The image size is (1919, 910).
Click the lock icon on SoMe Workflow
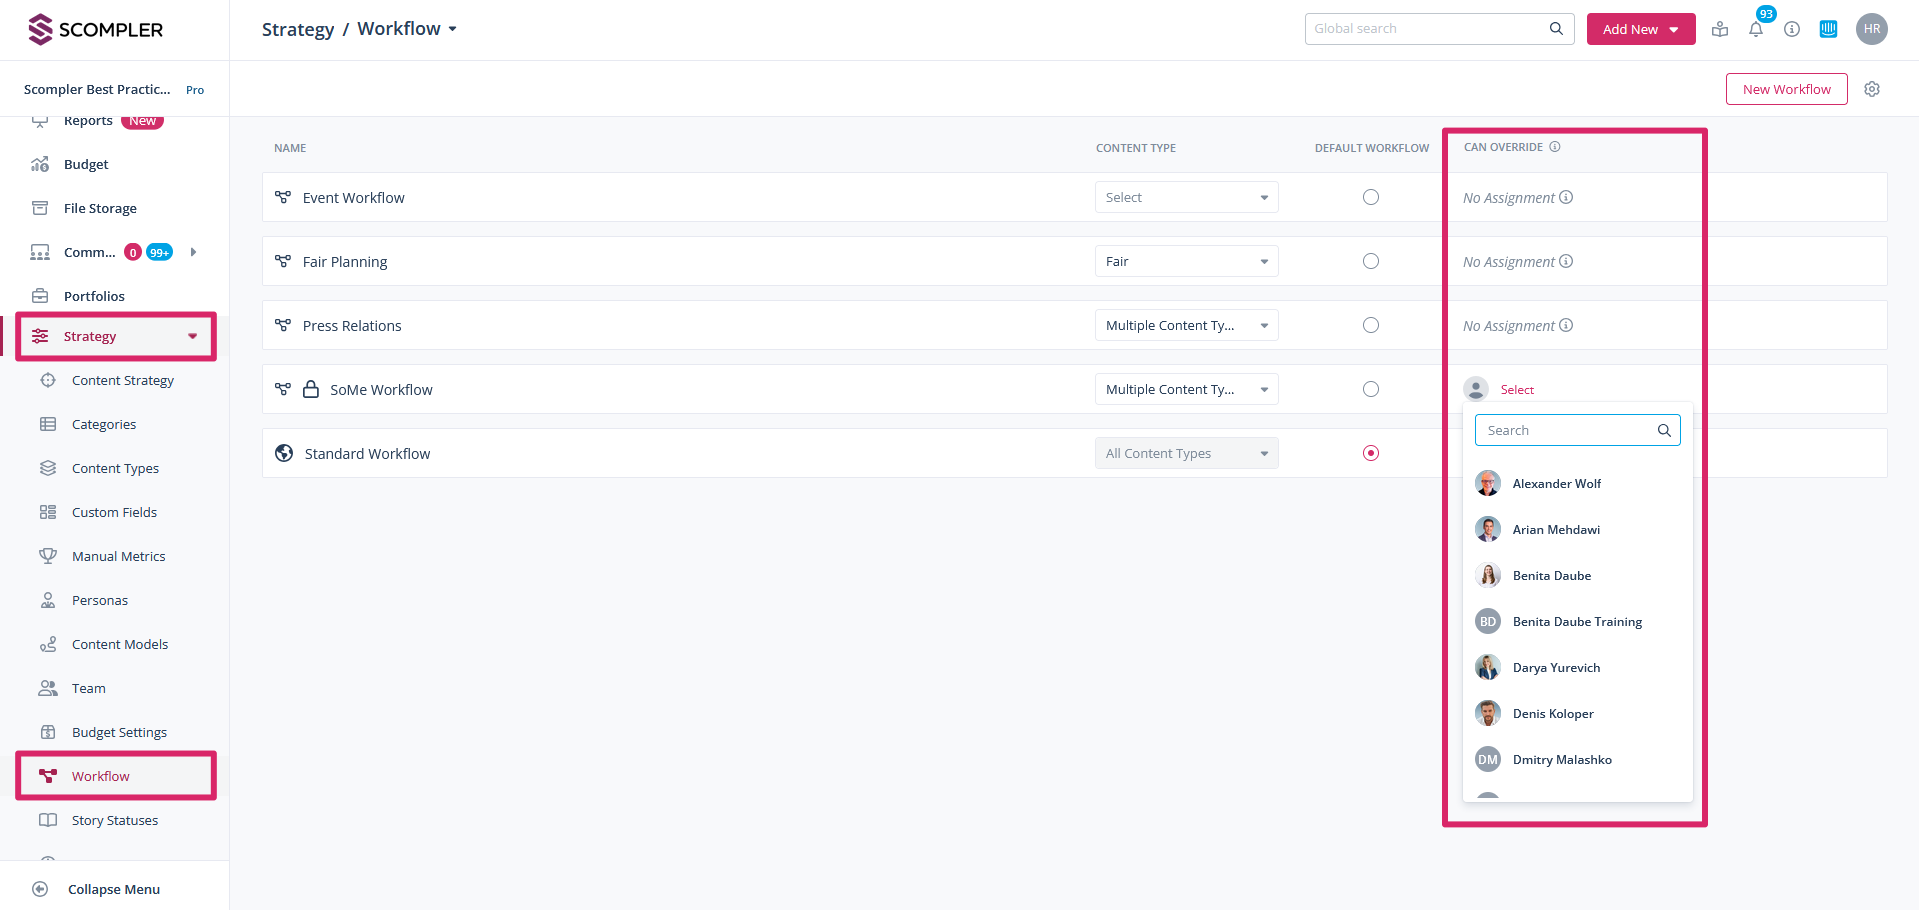coord(311,389)
